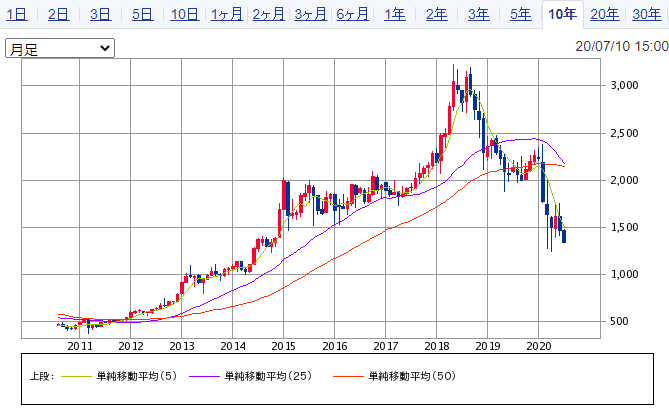Show the 5年 chart
669x408 pixels.
click(521, 15)
